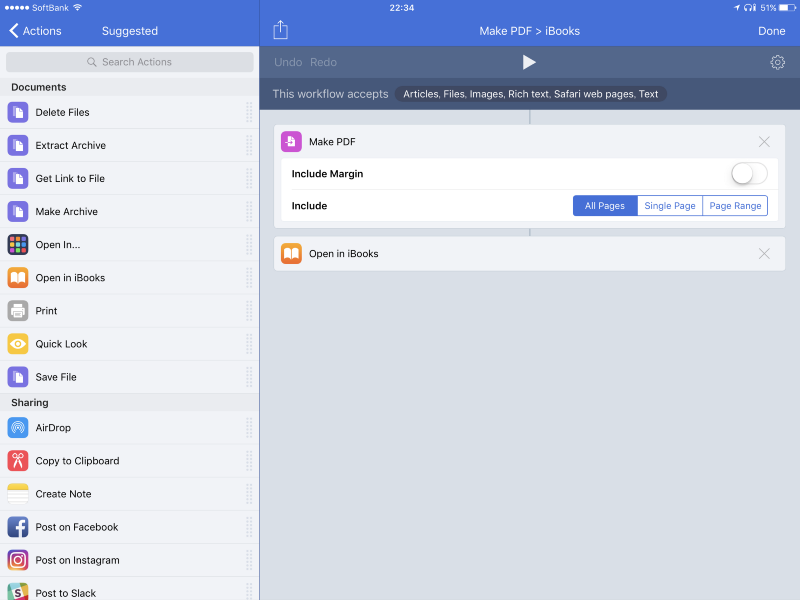Go back to Actions list
The width and height of the screenshot is (800, 600).
point(35,31)
